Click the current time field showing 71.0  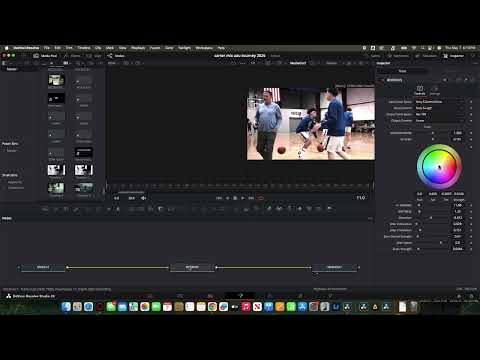click(x=361, y=198)
